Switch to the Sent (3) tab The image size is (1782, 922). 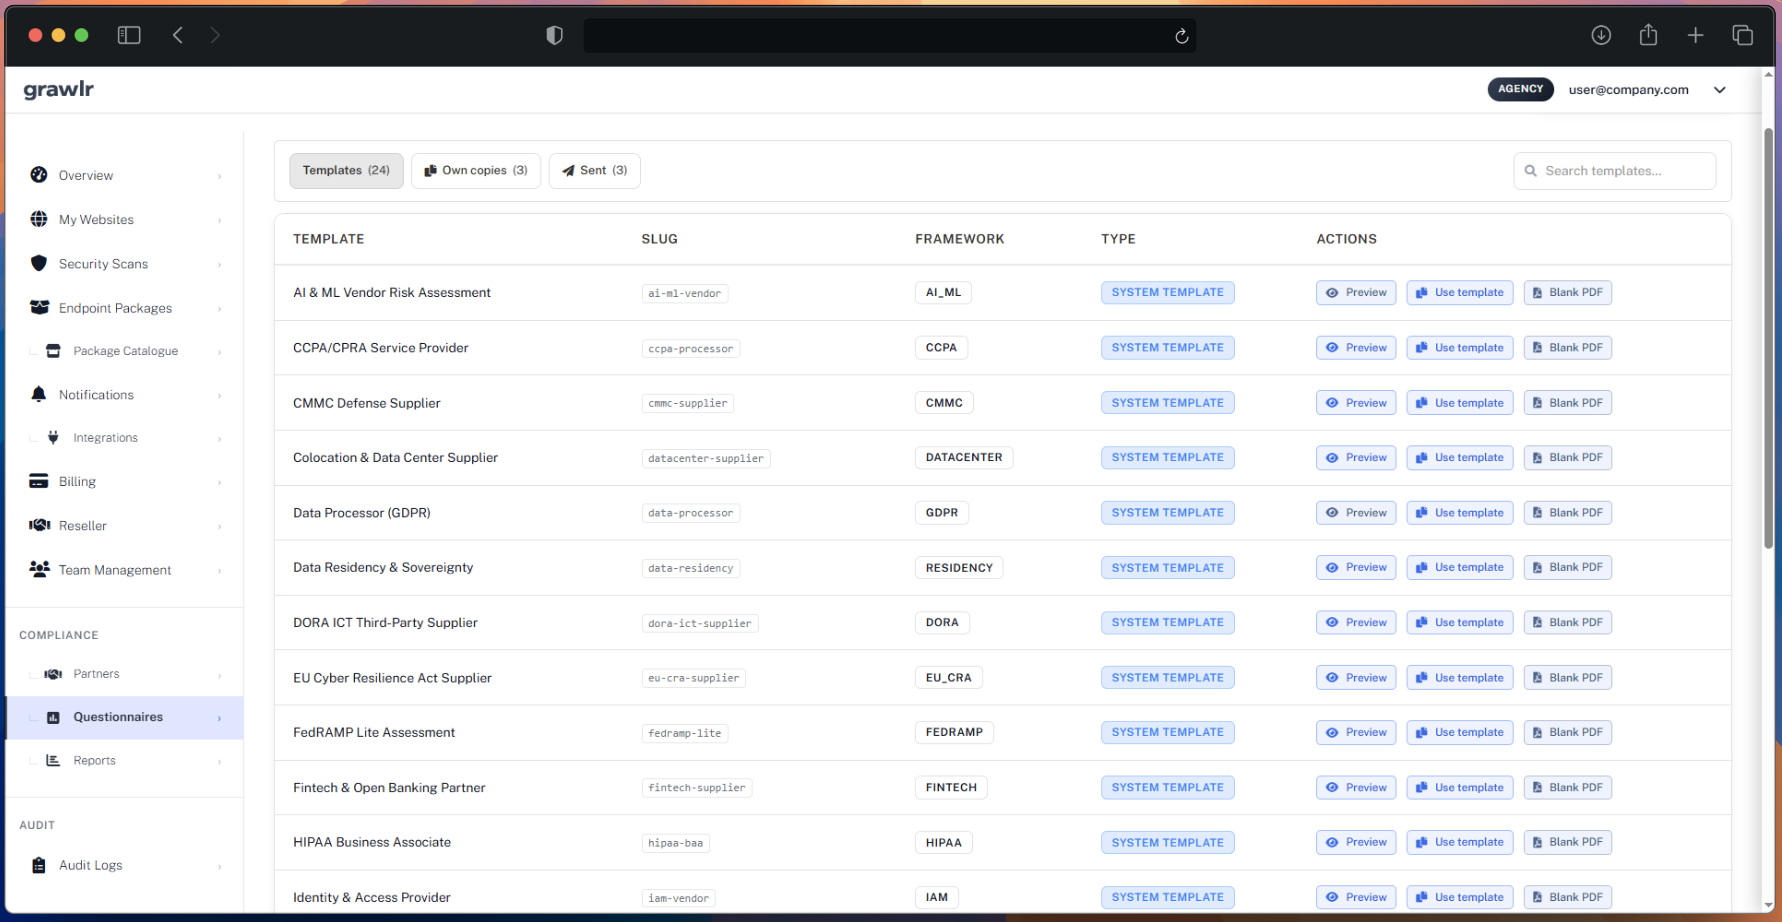click(594, 171)
